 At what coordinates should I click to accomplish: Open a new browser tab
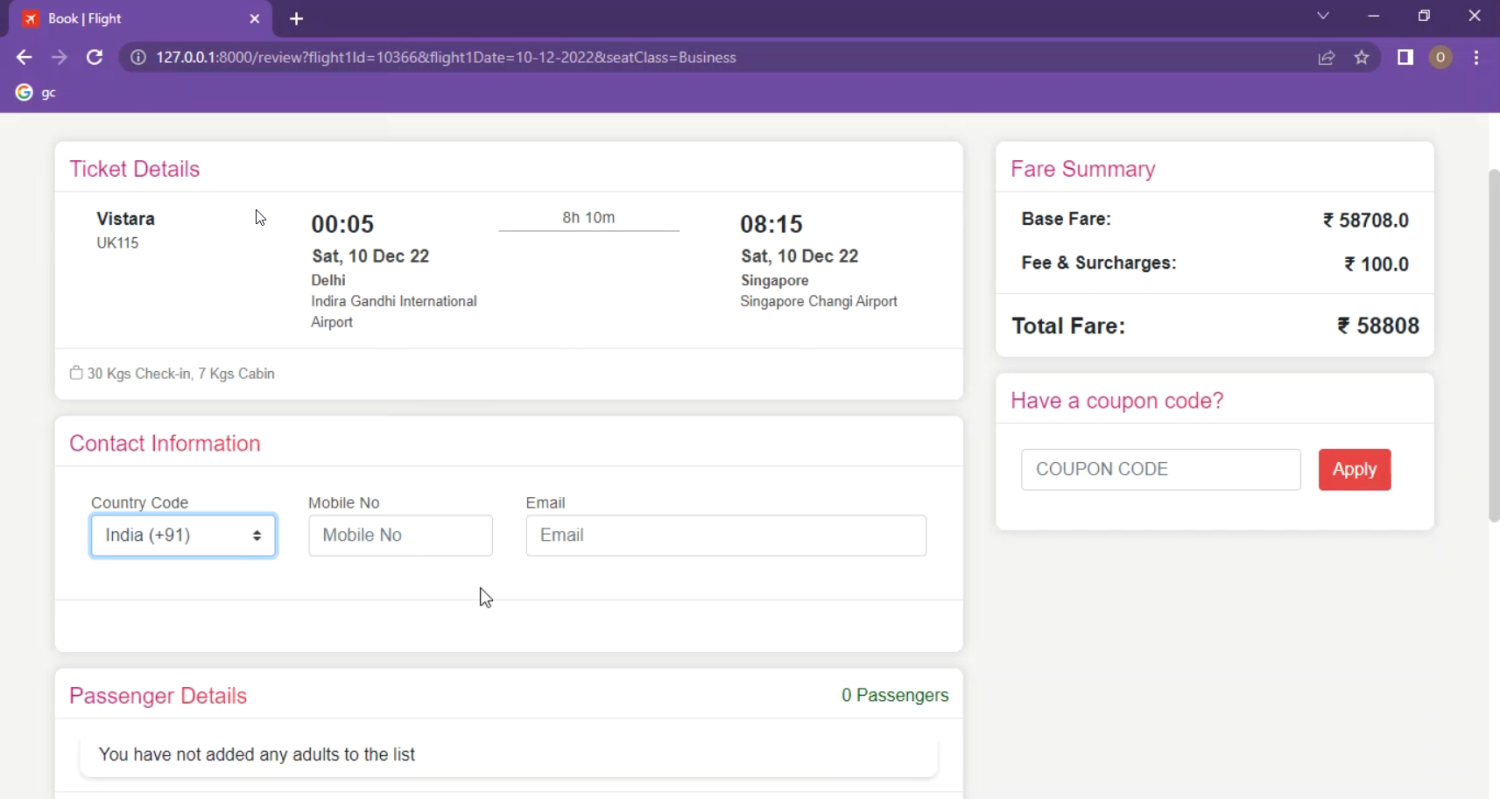pyautogui.click(x=296, y=19)
